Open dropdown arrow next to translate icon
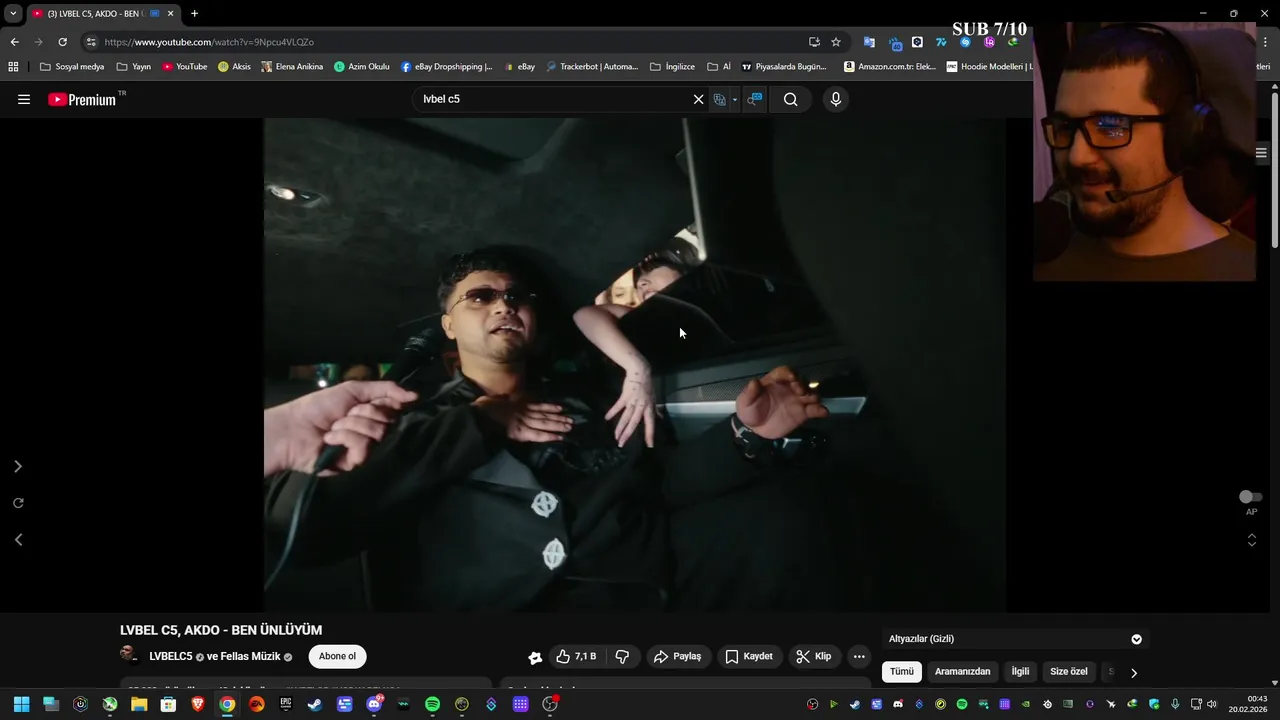The width and height of the screenshot is (1280, 720). point(734,99)
